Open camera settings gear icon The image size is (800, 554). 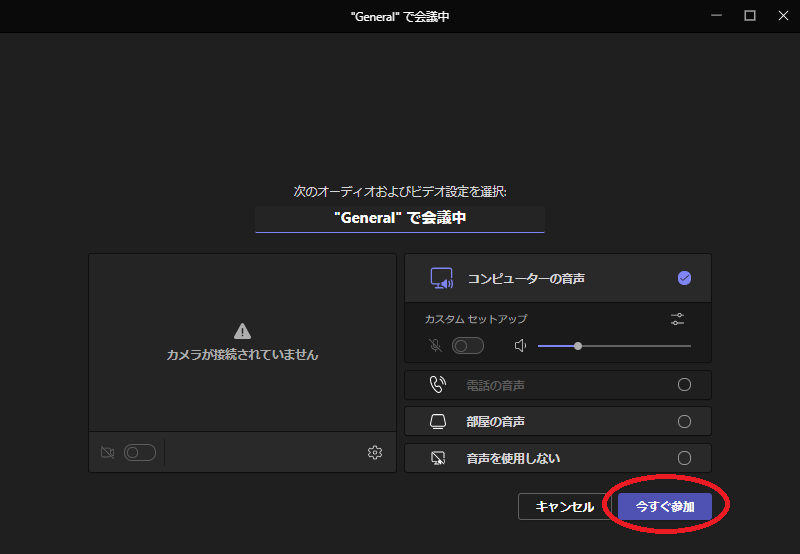point(375,452)
